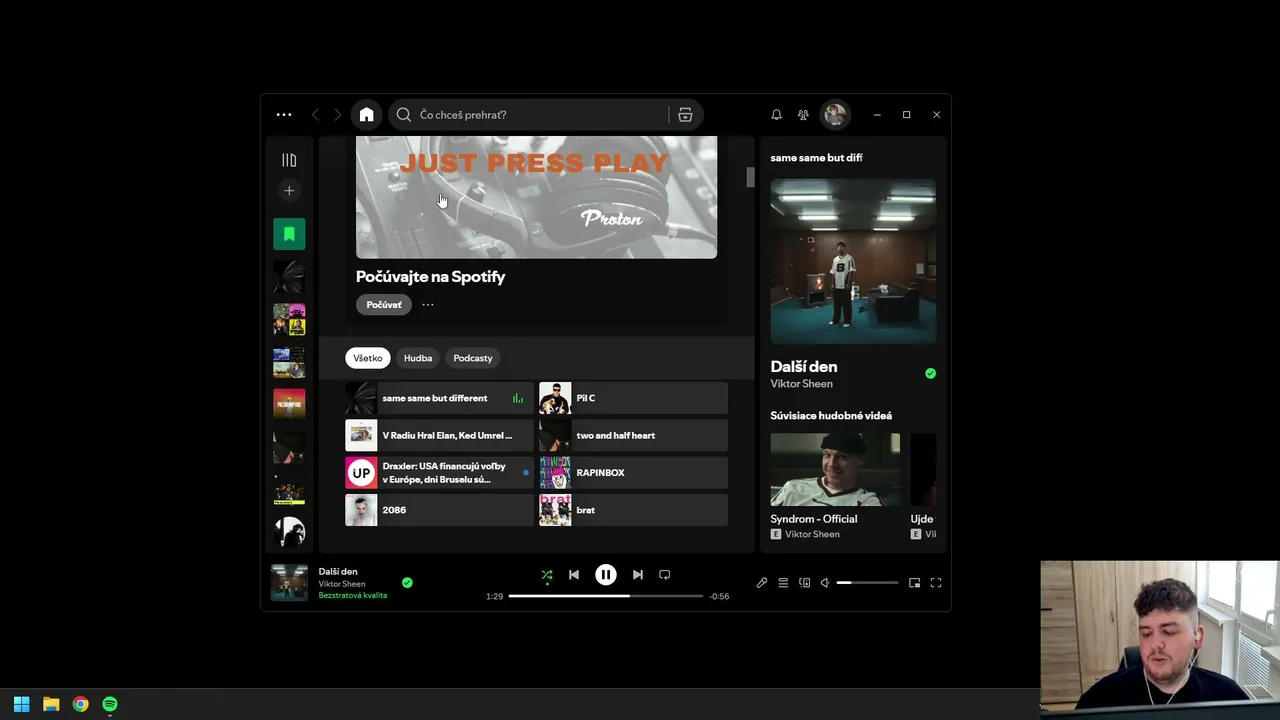Open more options next to Počúvať
This screenshot has width=1280, height=720.
pos(428,305)
